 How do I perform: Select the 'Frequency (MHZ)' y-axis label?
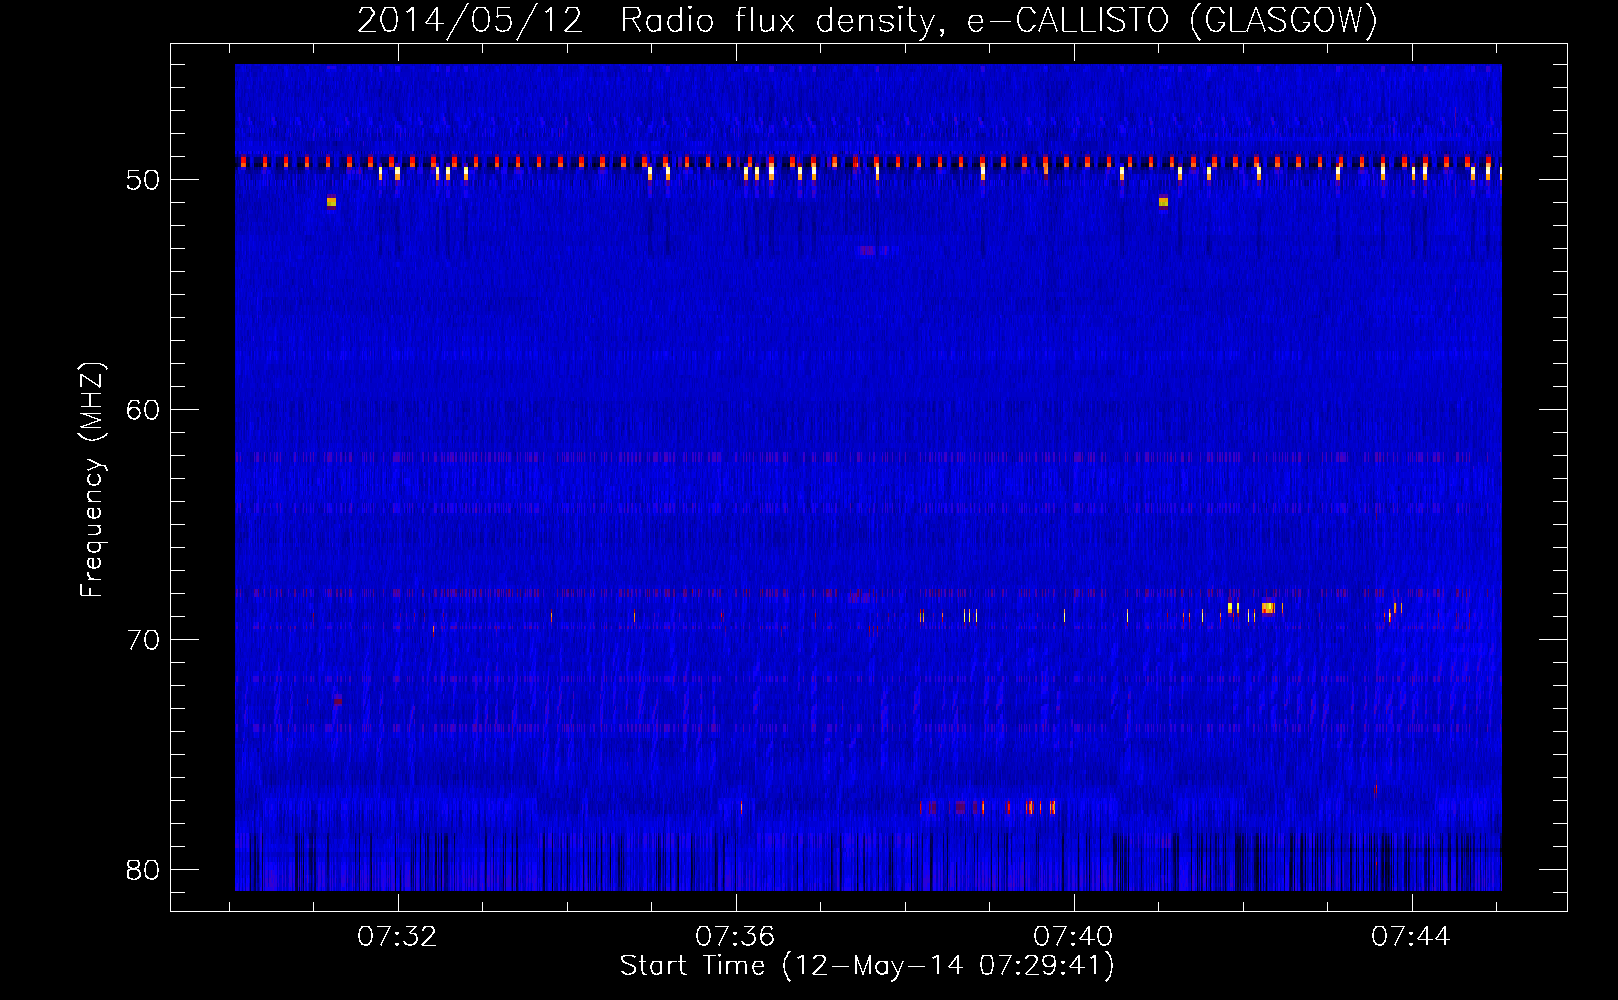pos(92,480)
